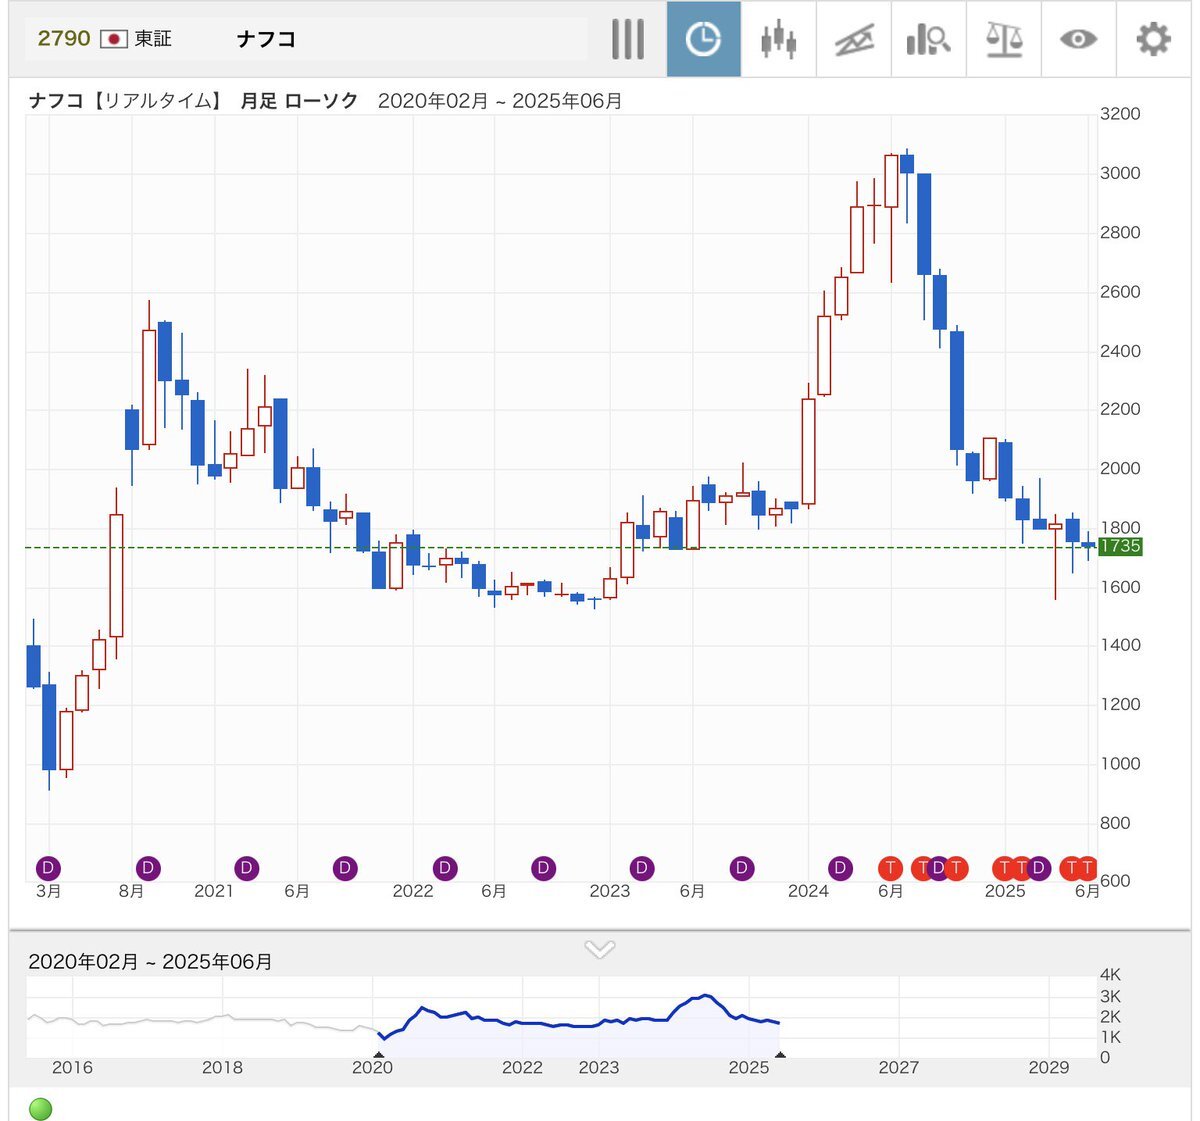Click the navigator's 2016 year label
1200x1121 pixels.
point(72,1068)
